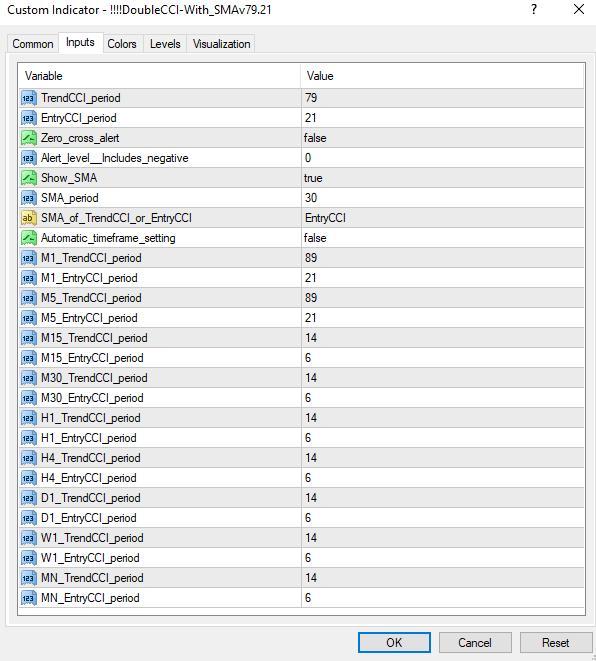This screenshot has width=596, height=661.
Task: Switch to the Common tab
Action: click(32, 44)
